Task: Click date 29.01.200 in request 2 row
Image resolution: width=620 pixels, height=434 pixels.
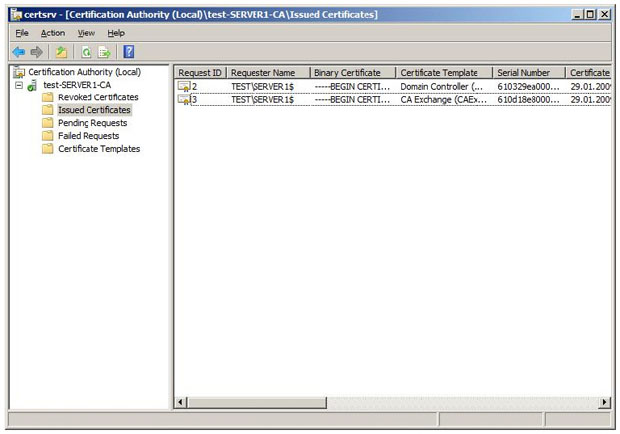Action: point(591,87)
